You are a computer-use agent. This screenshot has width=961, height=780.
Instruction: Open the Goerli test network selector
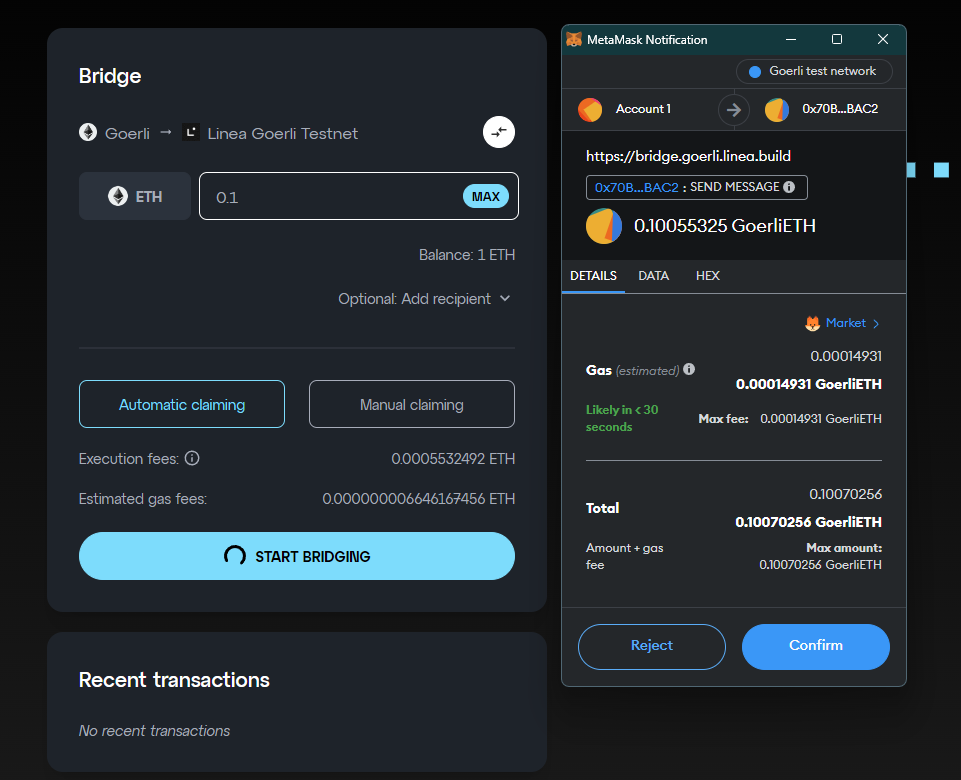pyautogui.click(x=814, y=72)
